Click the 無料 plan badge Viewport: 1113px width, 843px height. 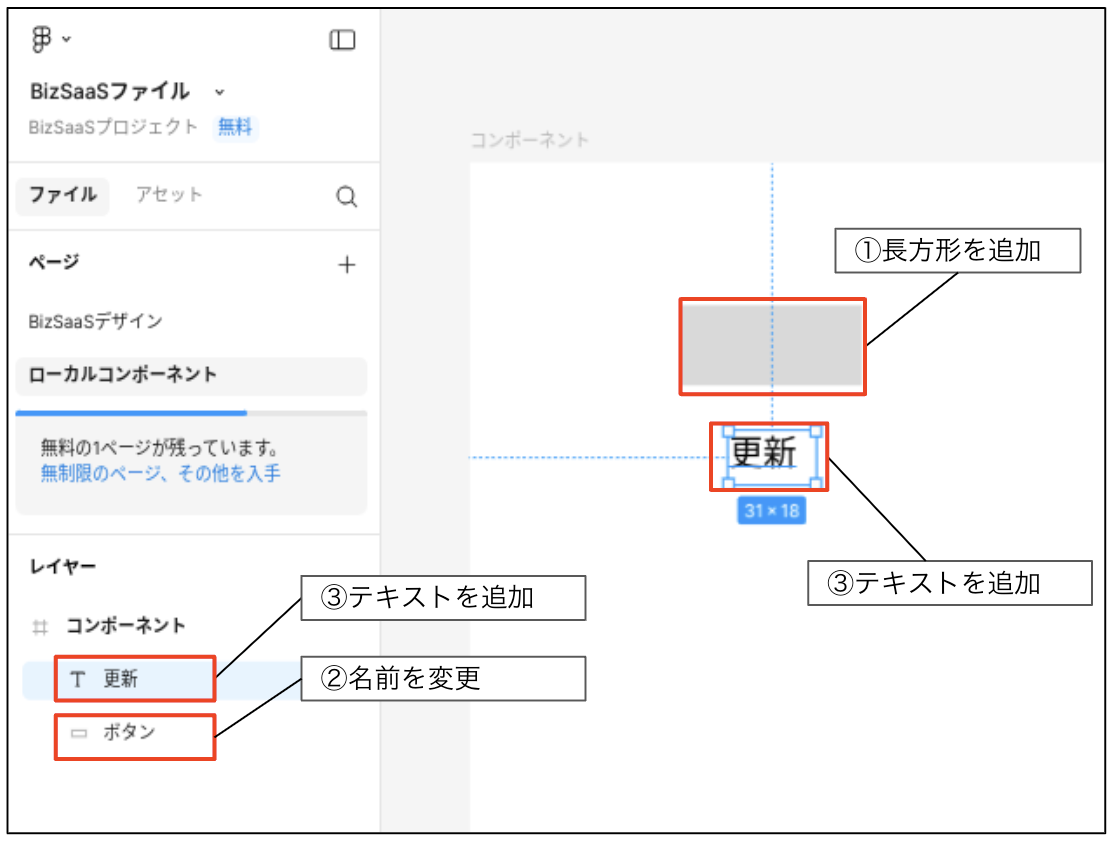point(235,128)
